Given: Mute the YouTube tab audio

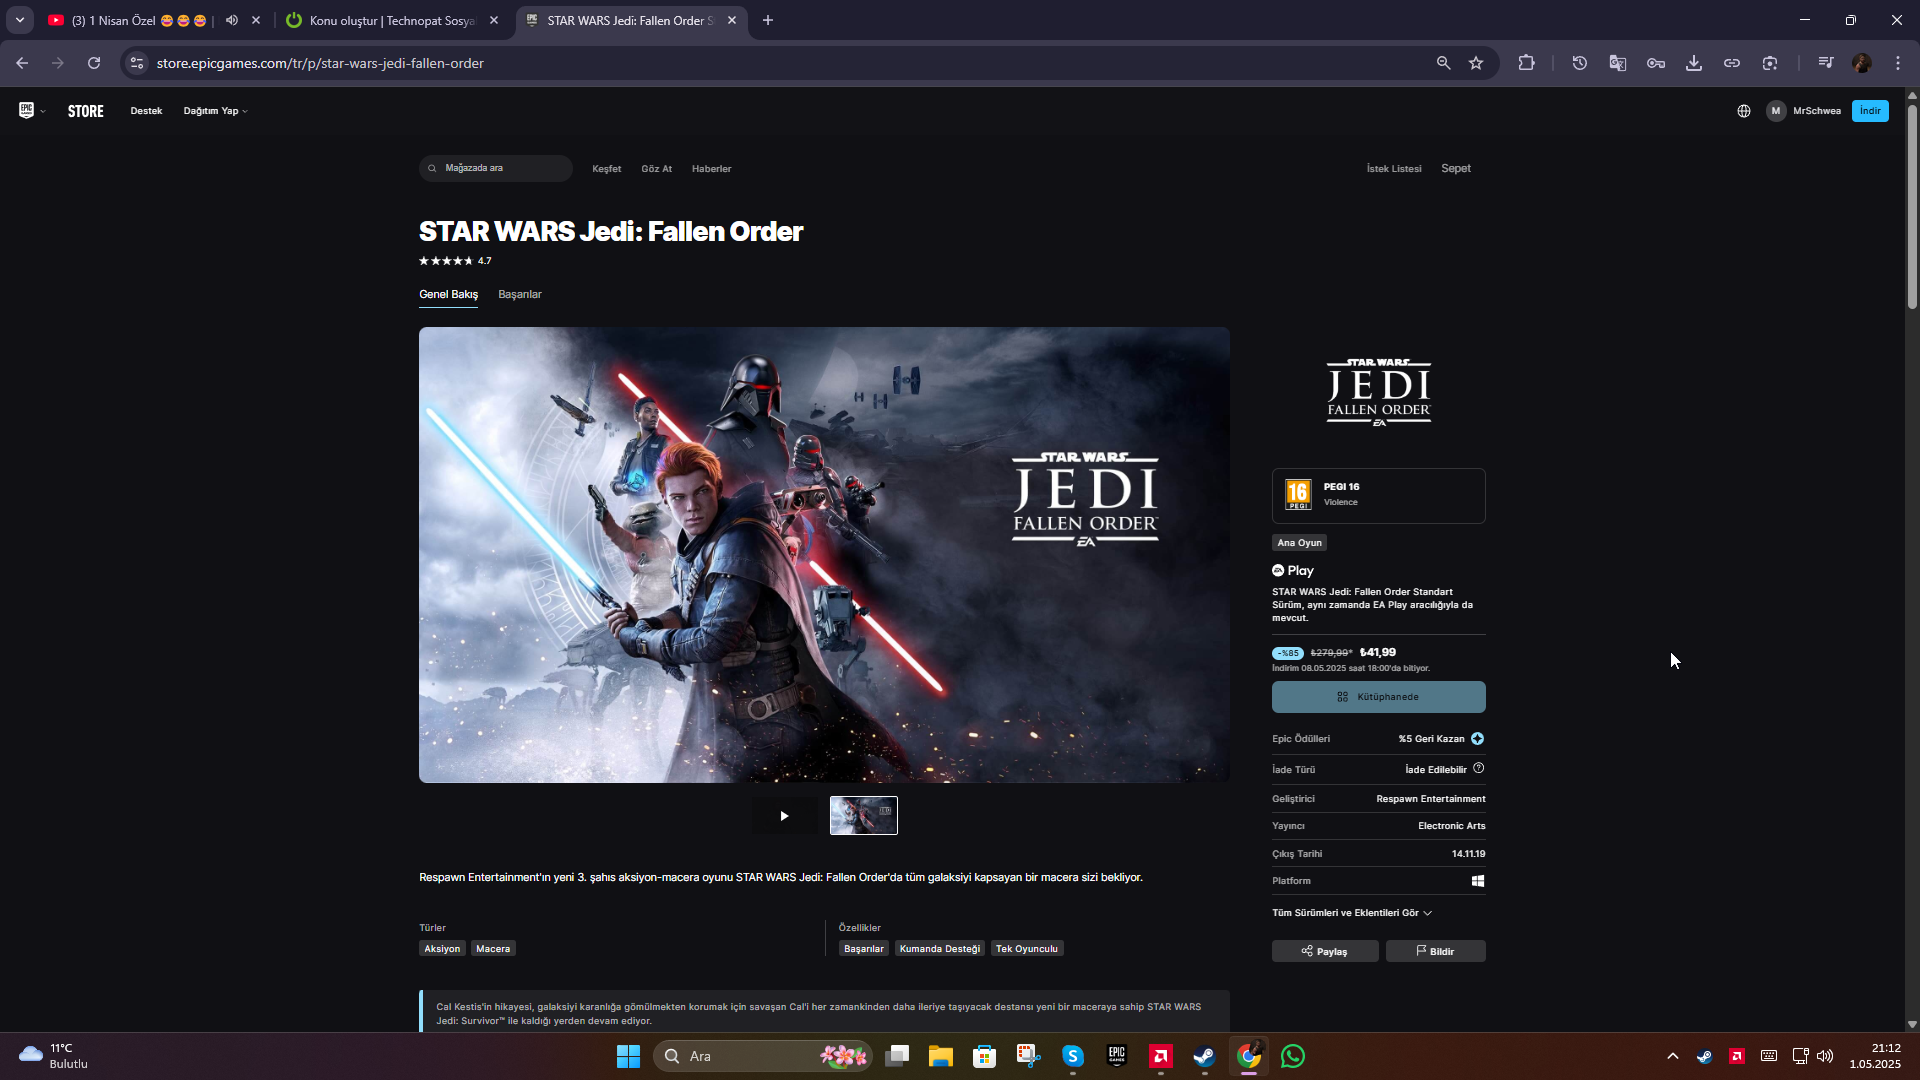Looking at the screenshot, I should click(x=232, y=20).
